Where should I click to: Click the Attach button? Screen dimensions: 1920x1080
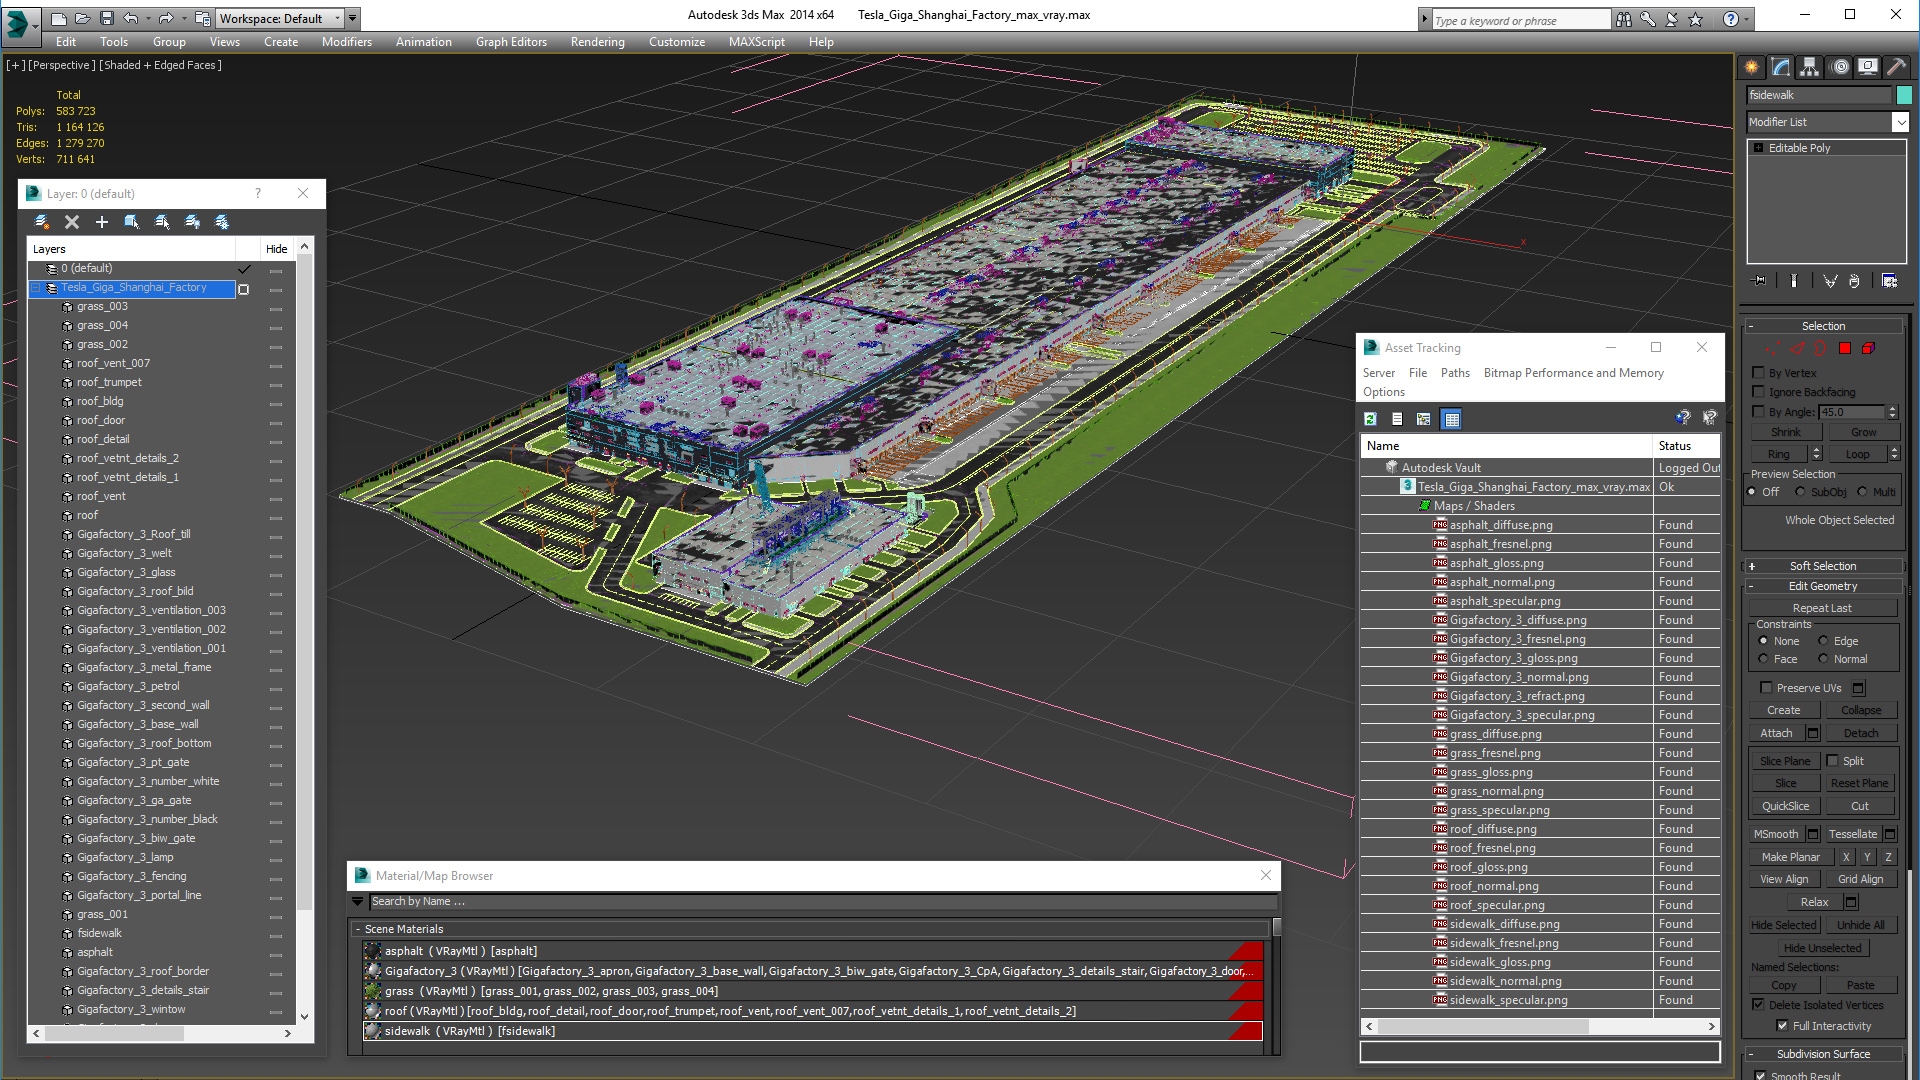click(1776, 733)
